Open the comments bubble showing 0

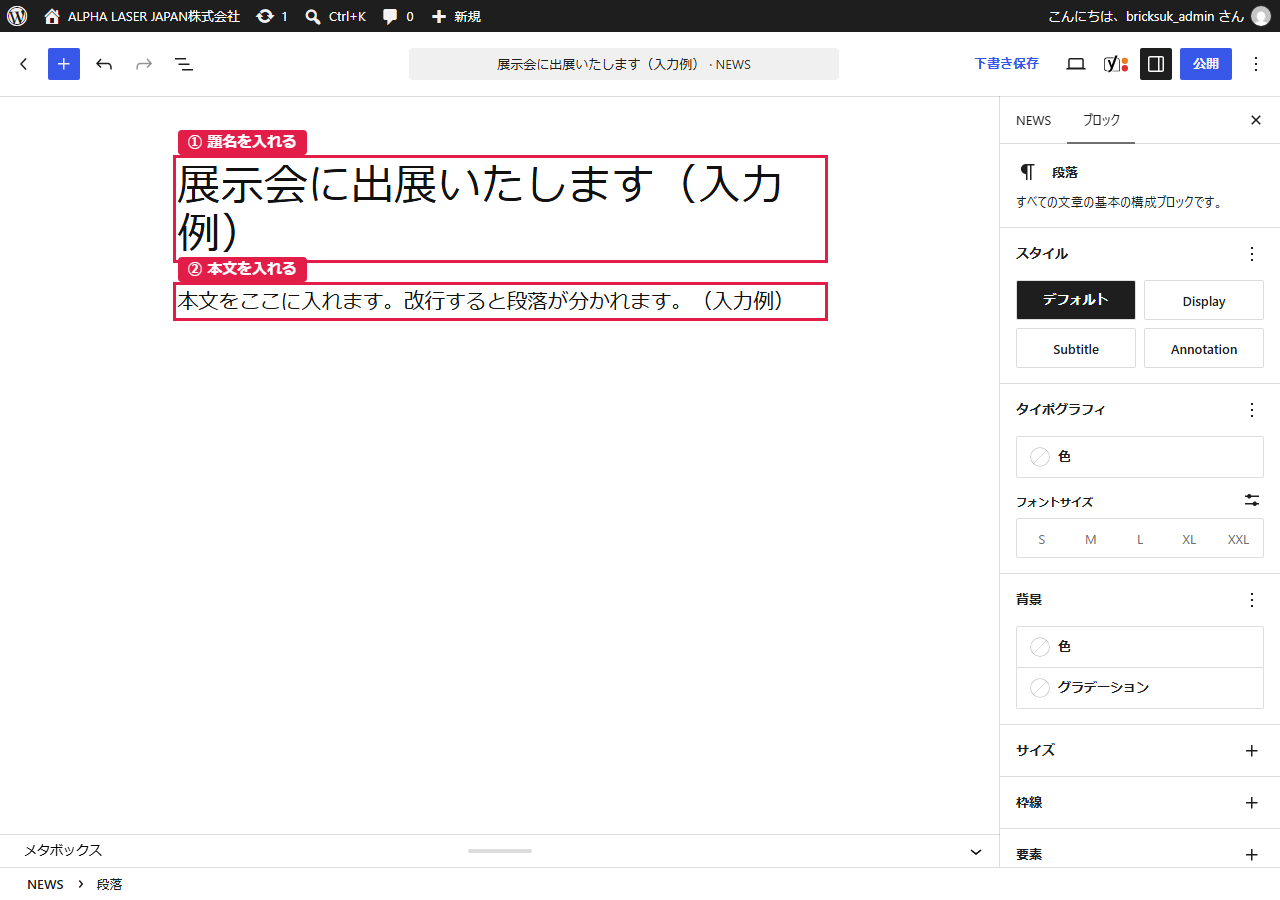tap(398, 16)
